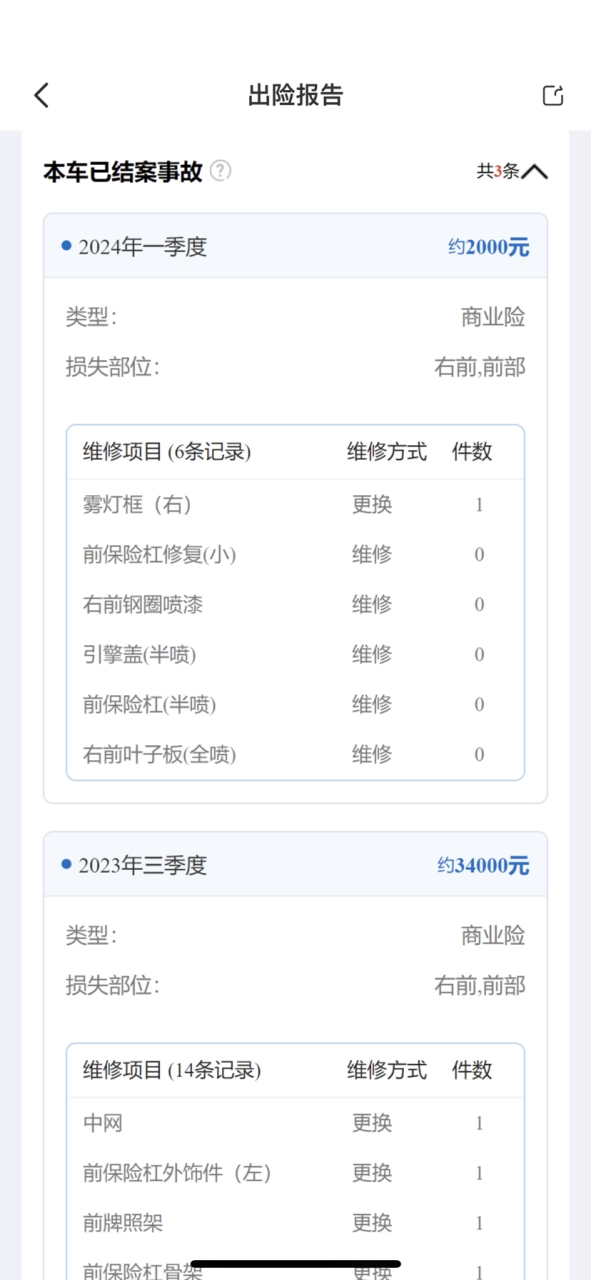Tap the 约34000元 amount
This screenshot has height=1280, width=591.
(x=483, y=865)
